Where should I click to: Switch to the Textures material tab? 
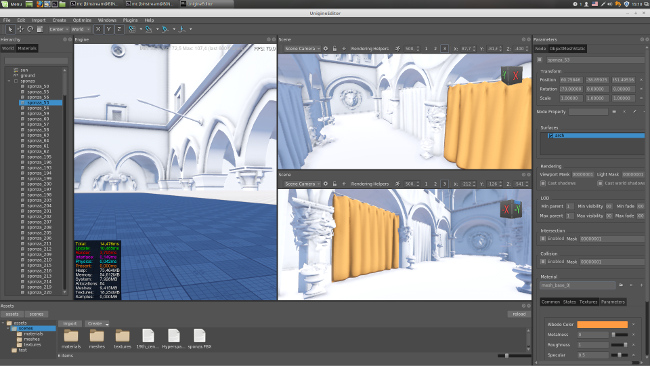[588, 302]
